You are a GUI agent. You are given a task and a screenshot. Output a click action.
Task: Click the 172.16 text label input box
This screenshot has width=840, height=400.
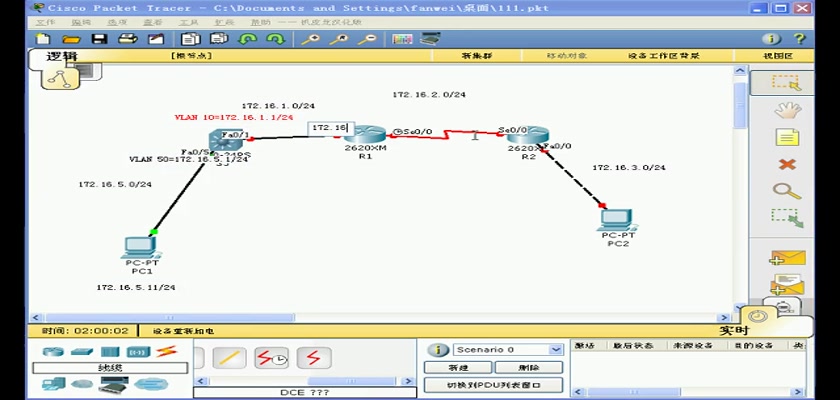[329, 128]
